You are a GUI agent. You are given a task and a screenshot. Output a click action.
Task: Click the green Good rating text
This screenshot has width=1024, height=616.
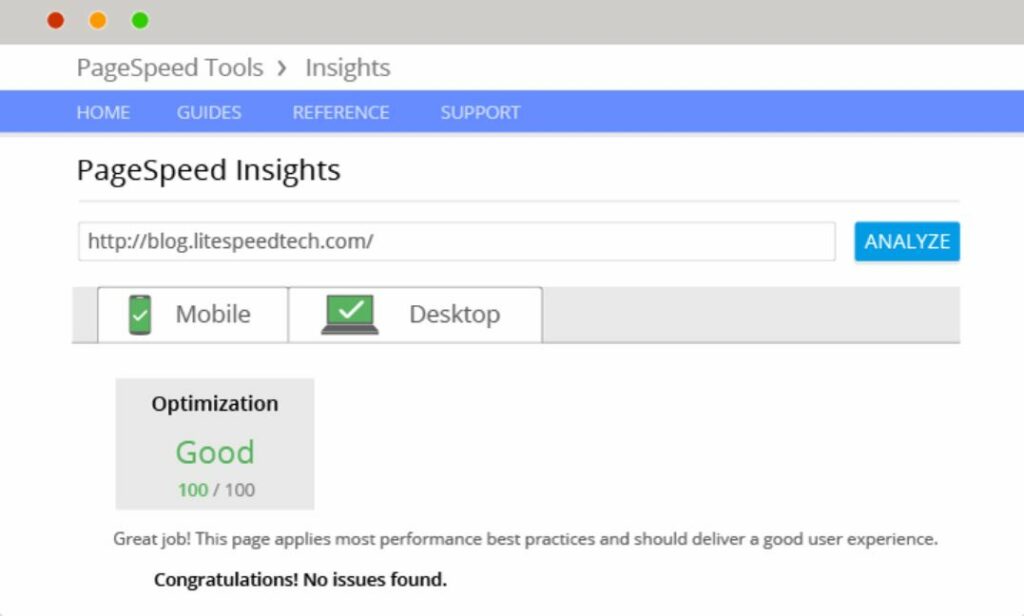[215, 452]
